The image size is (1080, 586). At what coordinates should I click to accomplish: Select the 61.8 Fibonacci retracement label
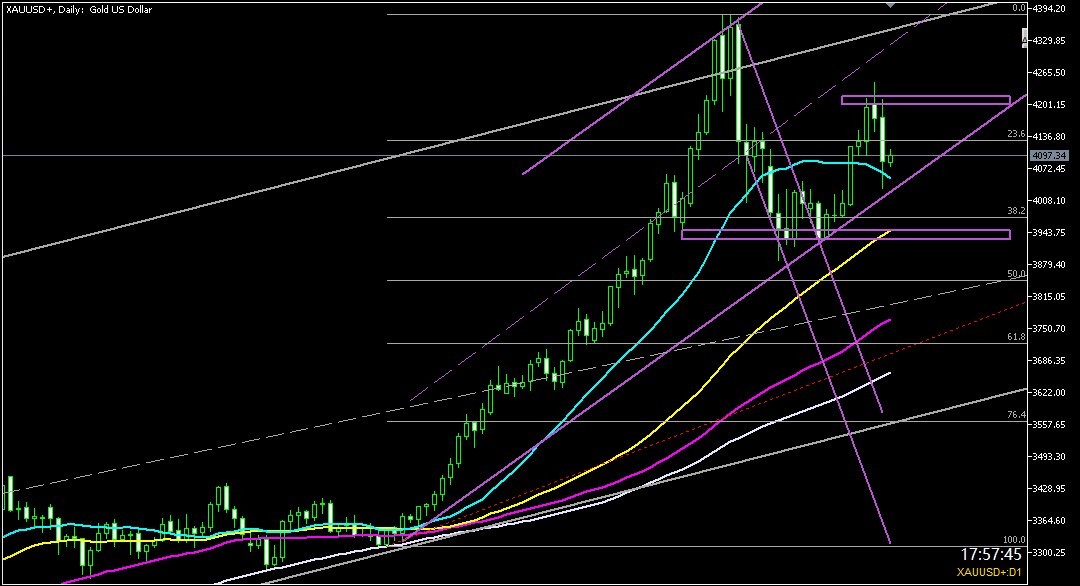click(x=1016, y=337)
